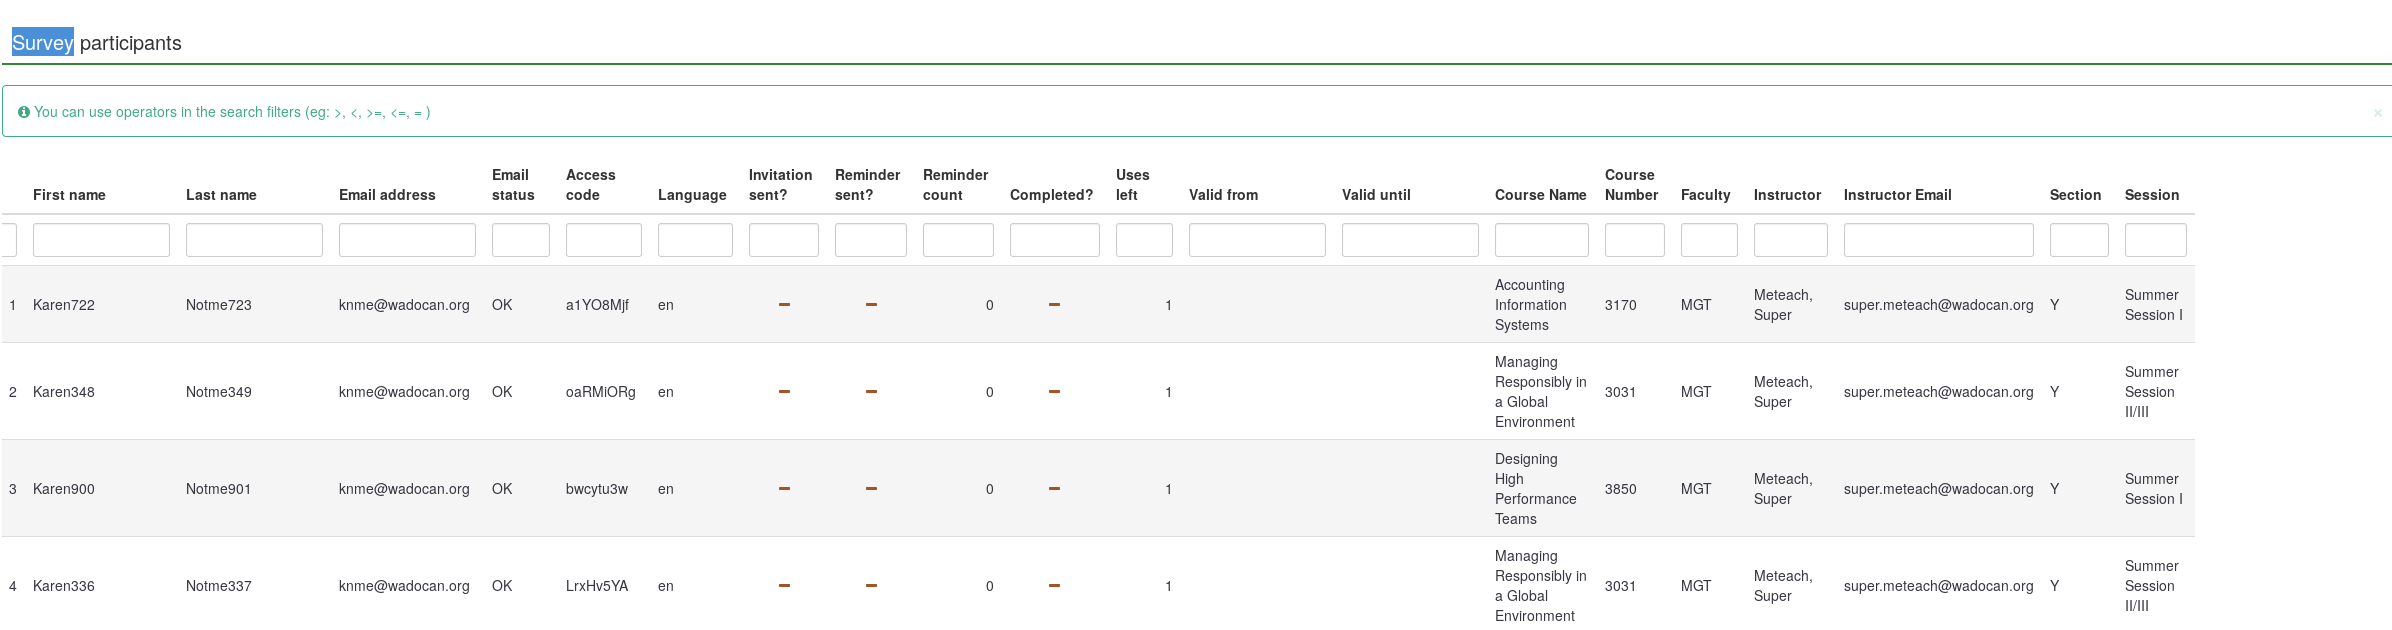The image size is (2392, 630).
Task: Click completed dash icon for Karen722
Action: coord(1054,305)
